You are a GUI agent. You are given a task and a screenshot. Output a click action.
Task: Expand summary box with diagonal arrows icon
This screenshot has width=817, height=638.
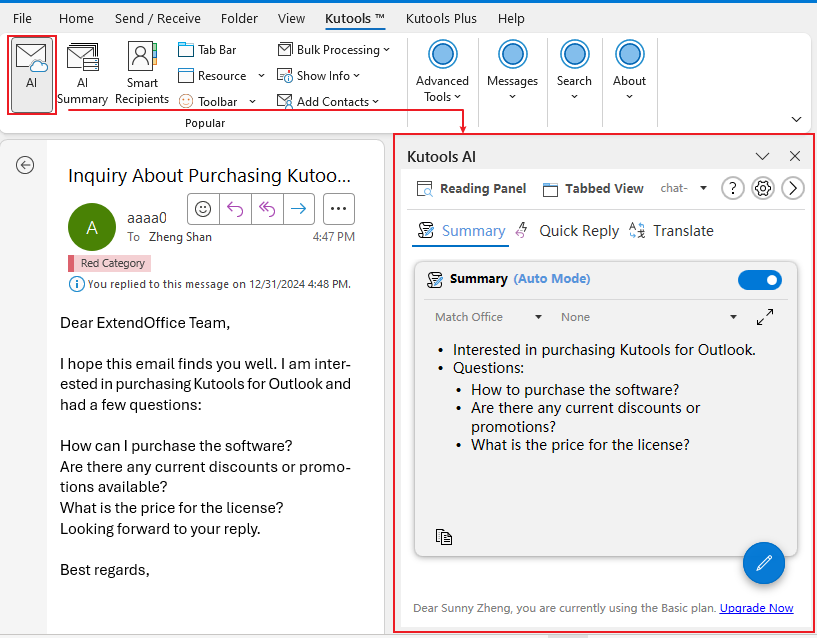pos(765,317)
